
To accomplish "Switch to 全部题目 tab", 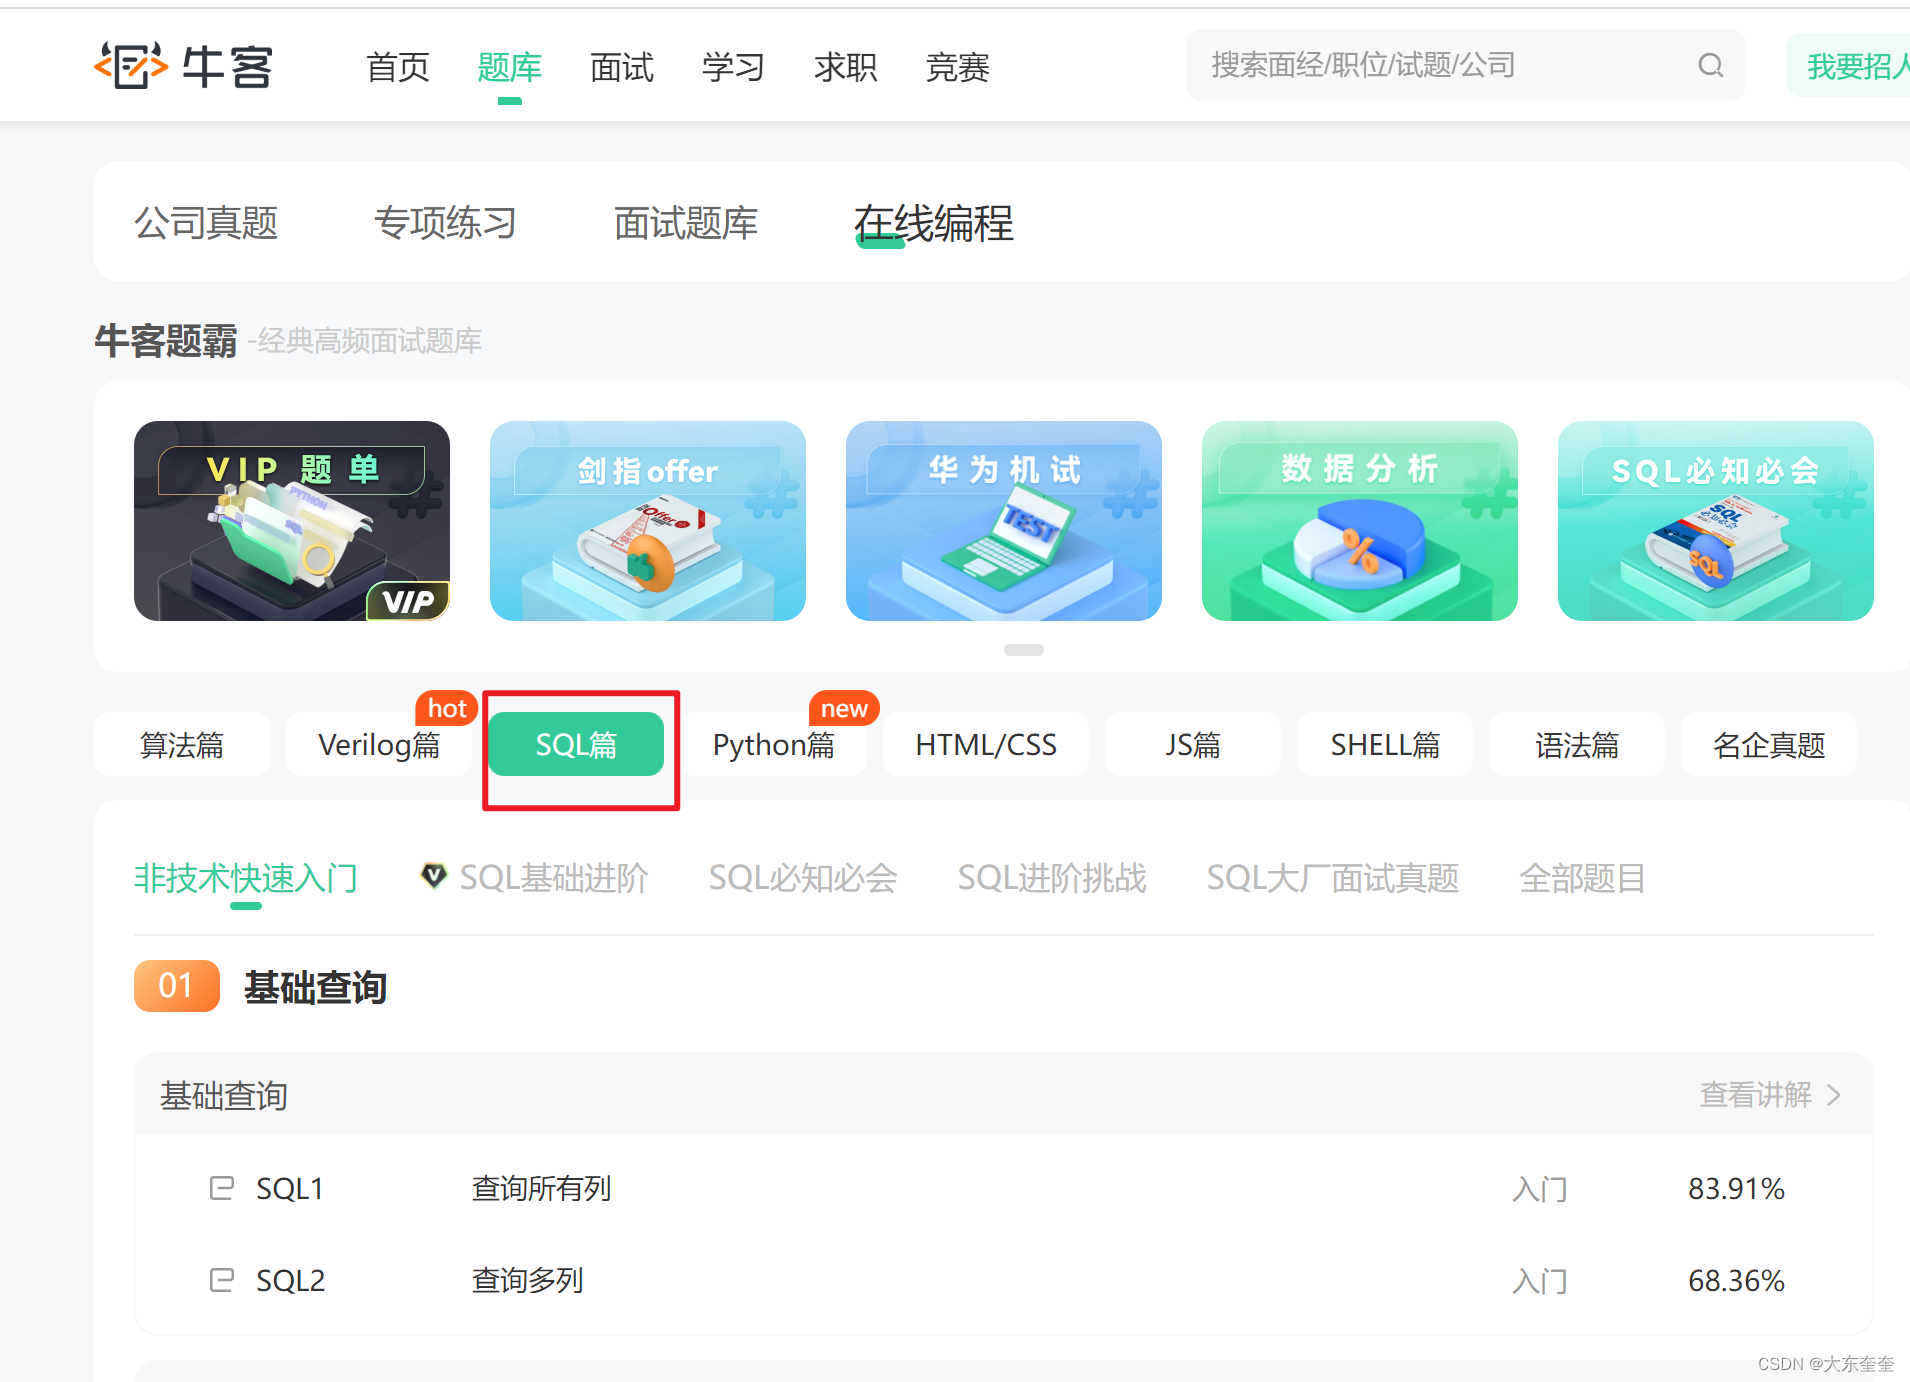I will pos(1582,877).
